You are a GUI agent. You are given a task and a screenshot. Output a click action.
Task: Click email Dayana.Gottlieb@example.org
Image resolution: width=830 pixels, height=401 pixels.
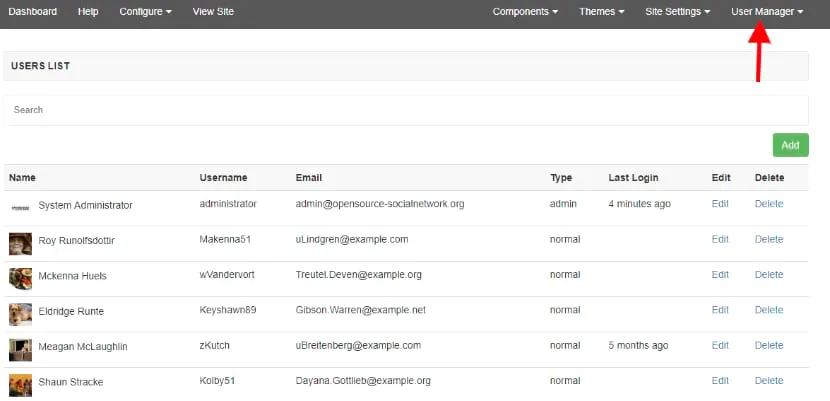point(363,380)
